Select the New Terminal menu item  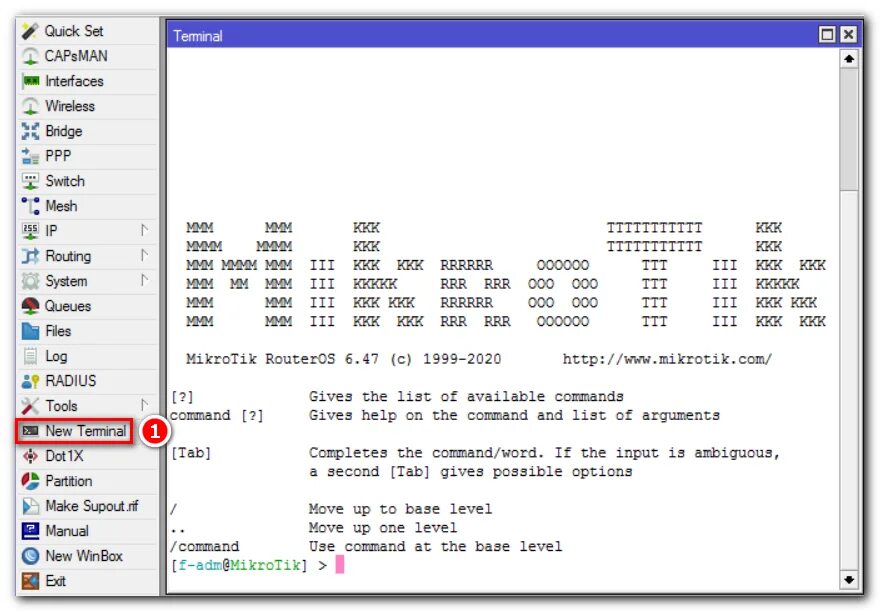point(75,431)
